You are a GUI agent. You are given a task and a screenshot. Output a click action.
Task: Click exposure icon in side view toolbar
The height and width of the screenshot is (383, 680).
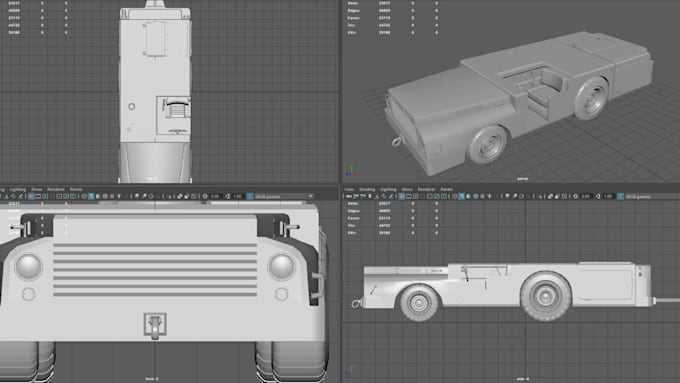(575, 196)
